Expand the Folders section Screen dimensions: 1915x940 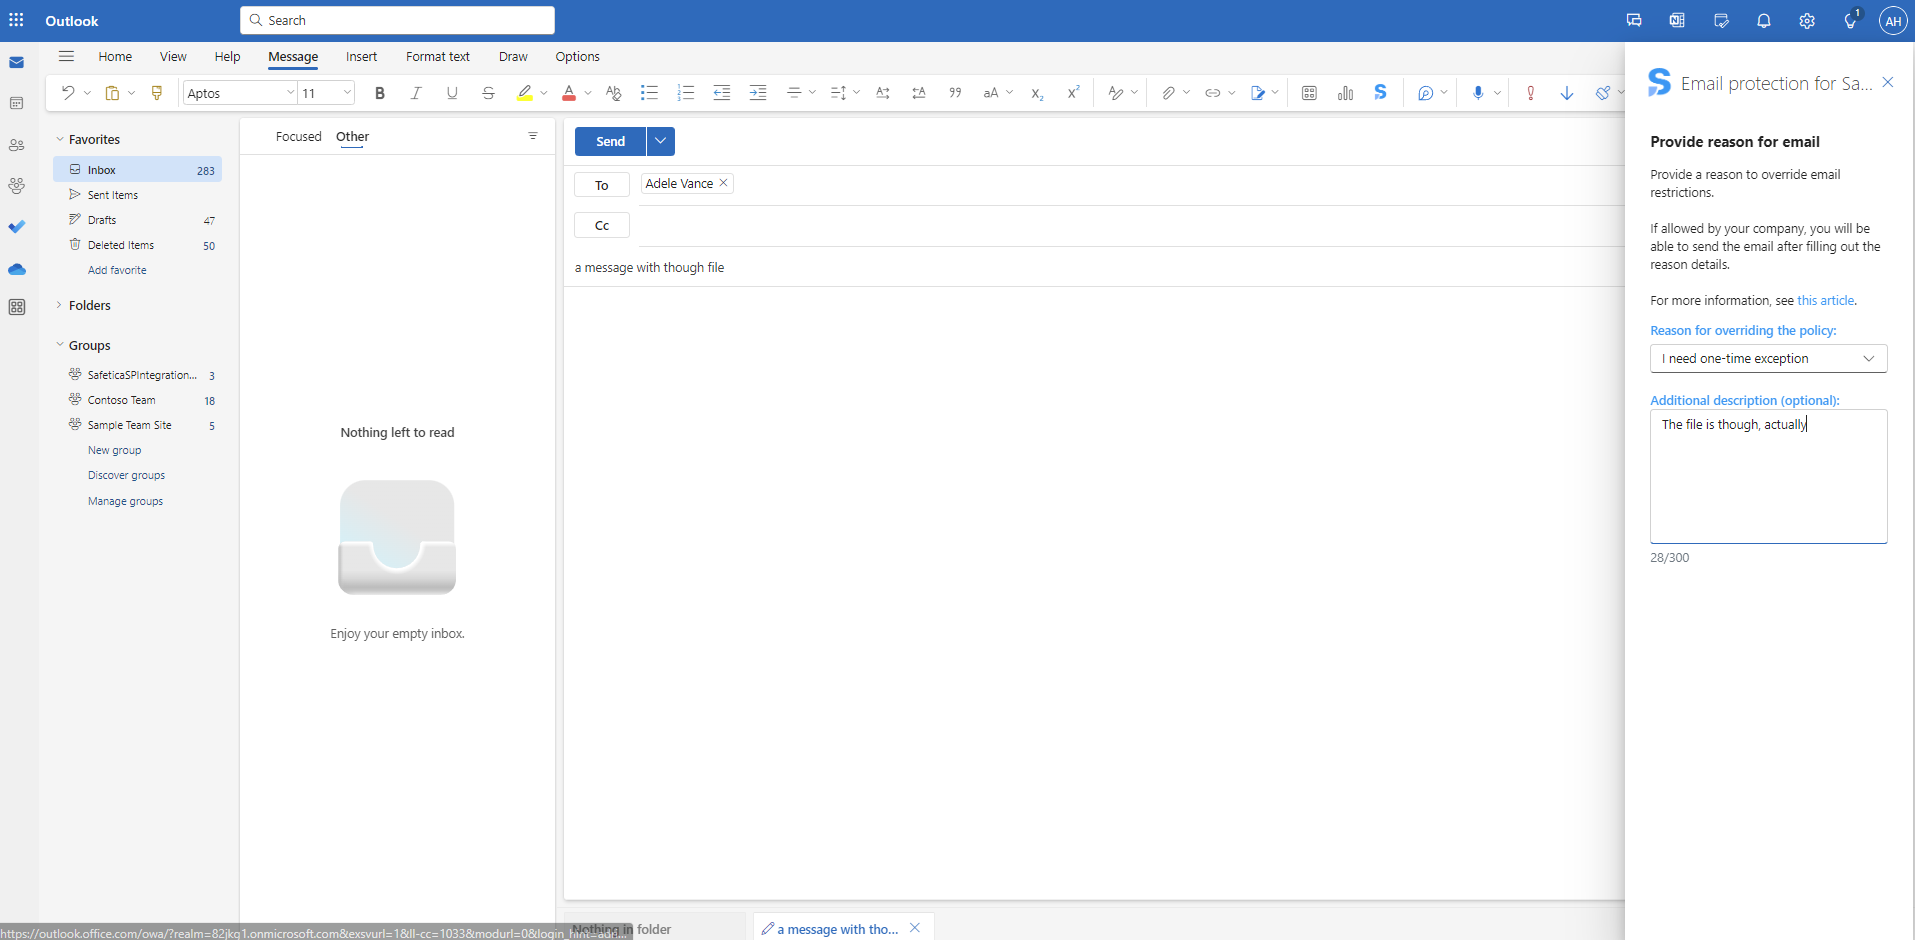click(x=60, y=305)
